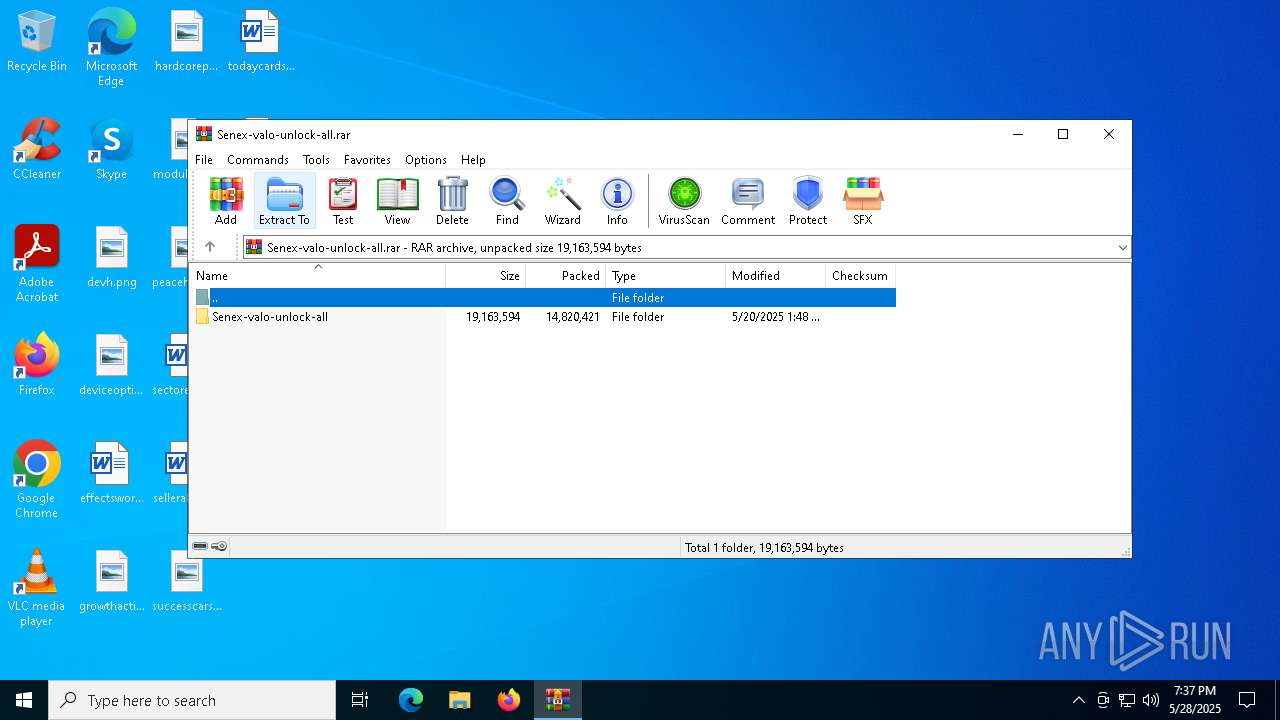Run the Test archive tool
Image resolution: width=1280 pixels, height=720 pixels.
(343, 201)
